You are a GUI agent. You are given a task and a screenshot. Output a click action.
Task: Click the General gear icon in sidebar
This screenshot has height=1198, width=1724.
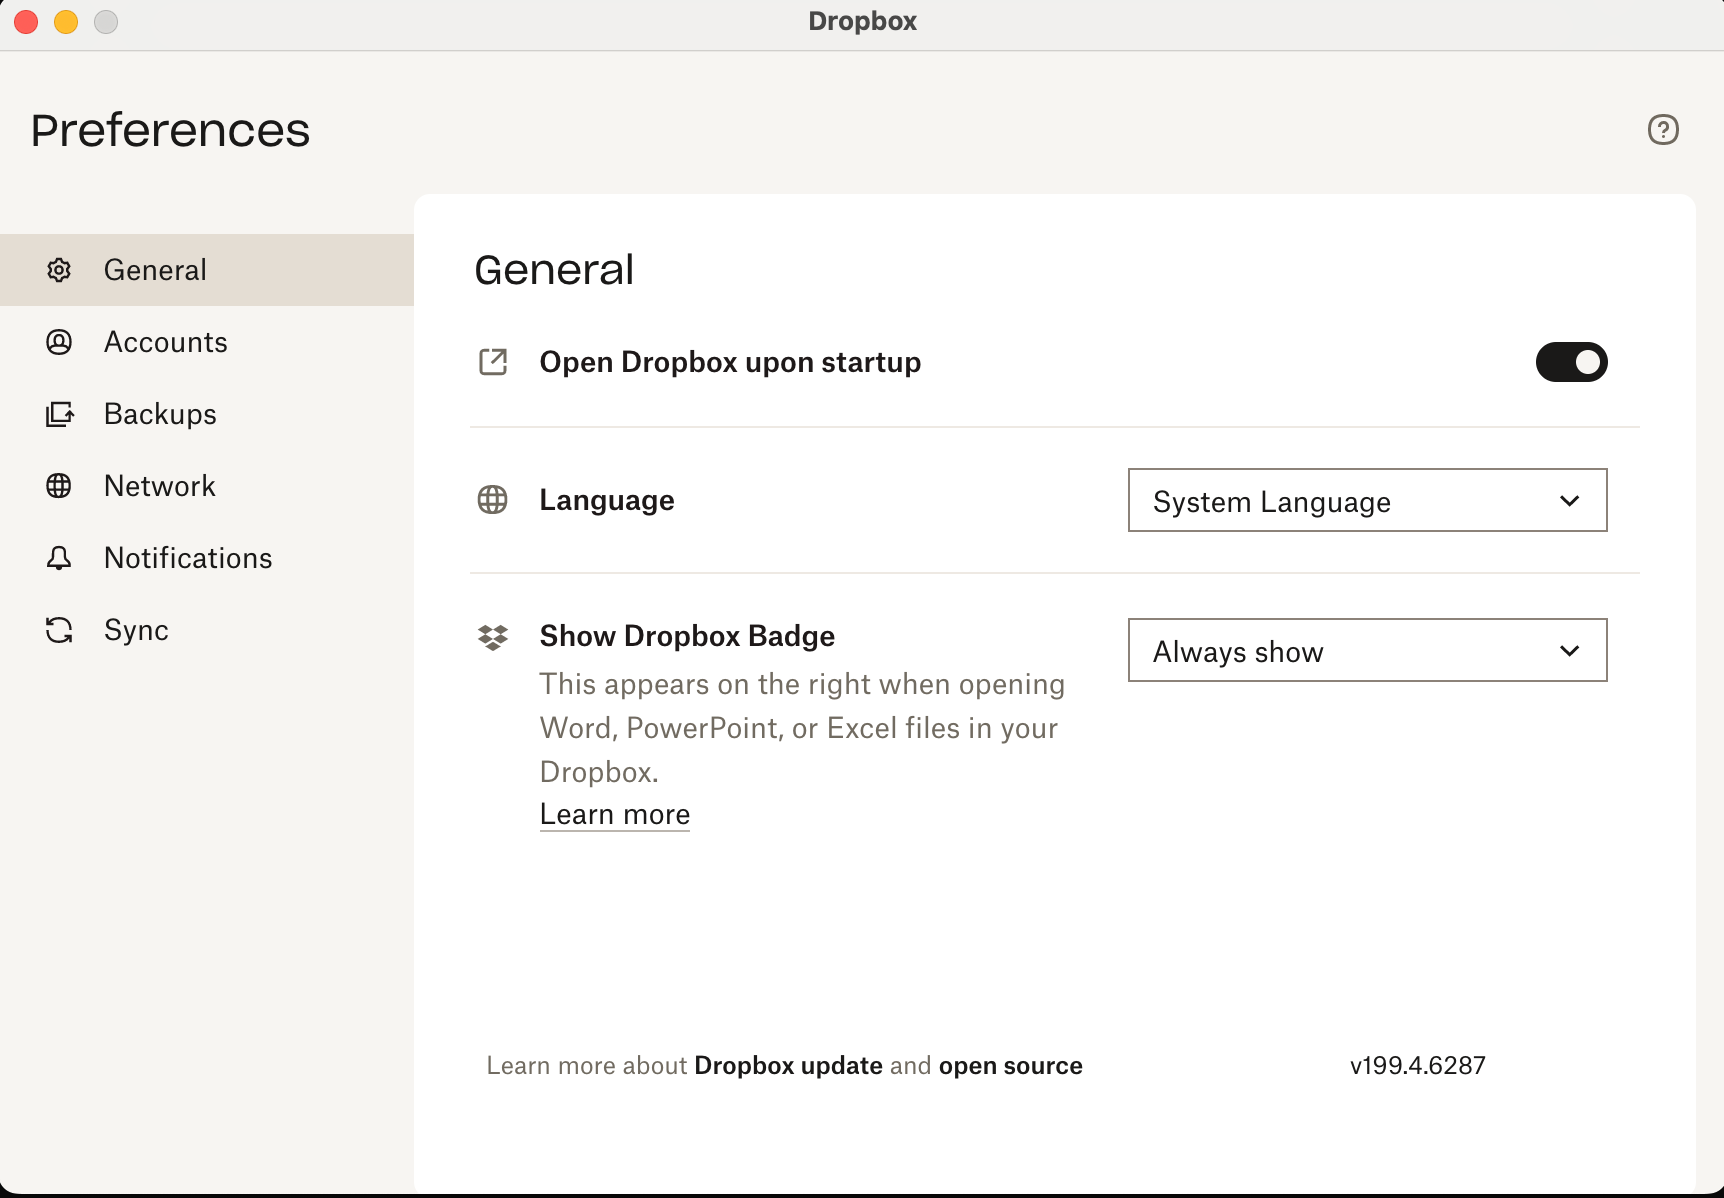tap(59, 270)
